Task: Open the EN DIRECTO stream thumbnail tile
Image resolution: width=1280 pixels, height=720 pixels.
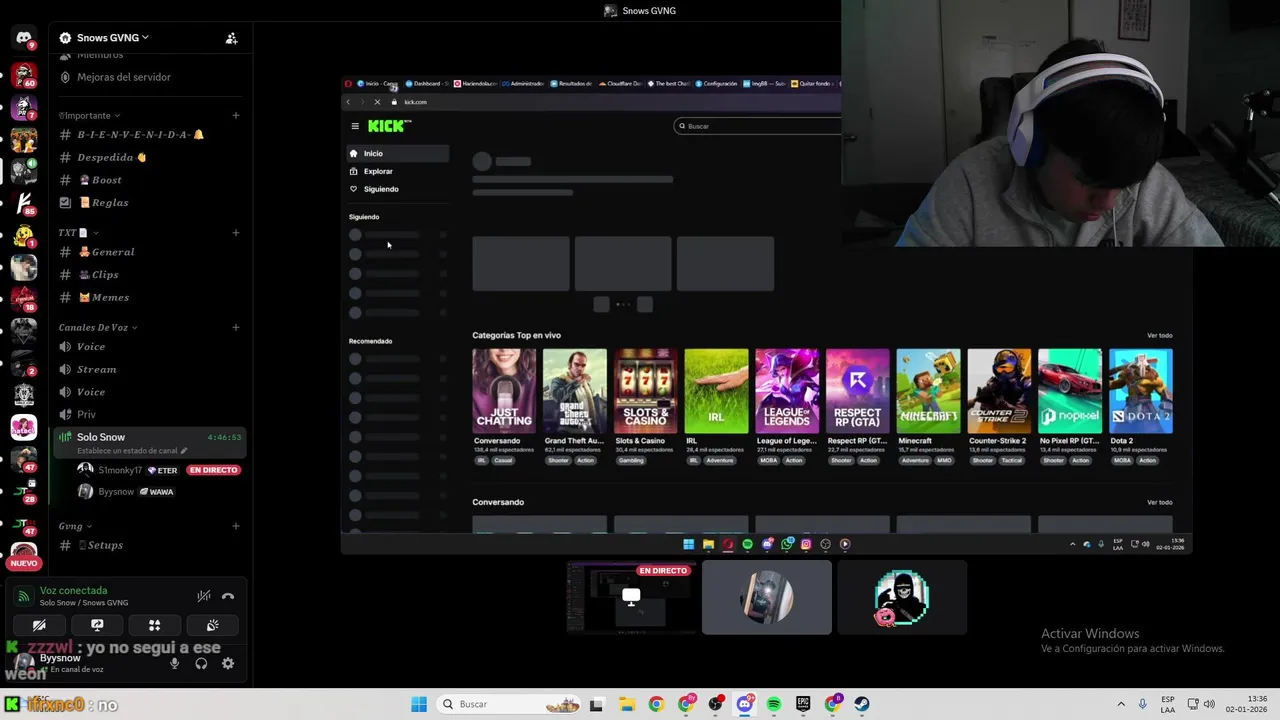Action: [x=631, y=597]
